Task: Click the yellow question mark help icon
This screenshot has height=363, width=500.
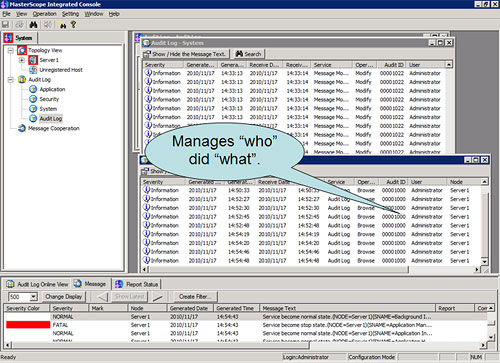Action: click(x=73, y=24)
